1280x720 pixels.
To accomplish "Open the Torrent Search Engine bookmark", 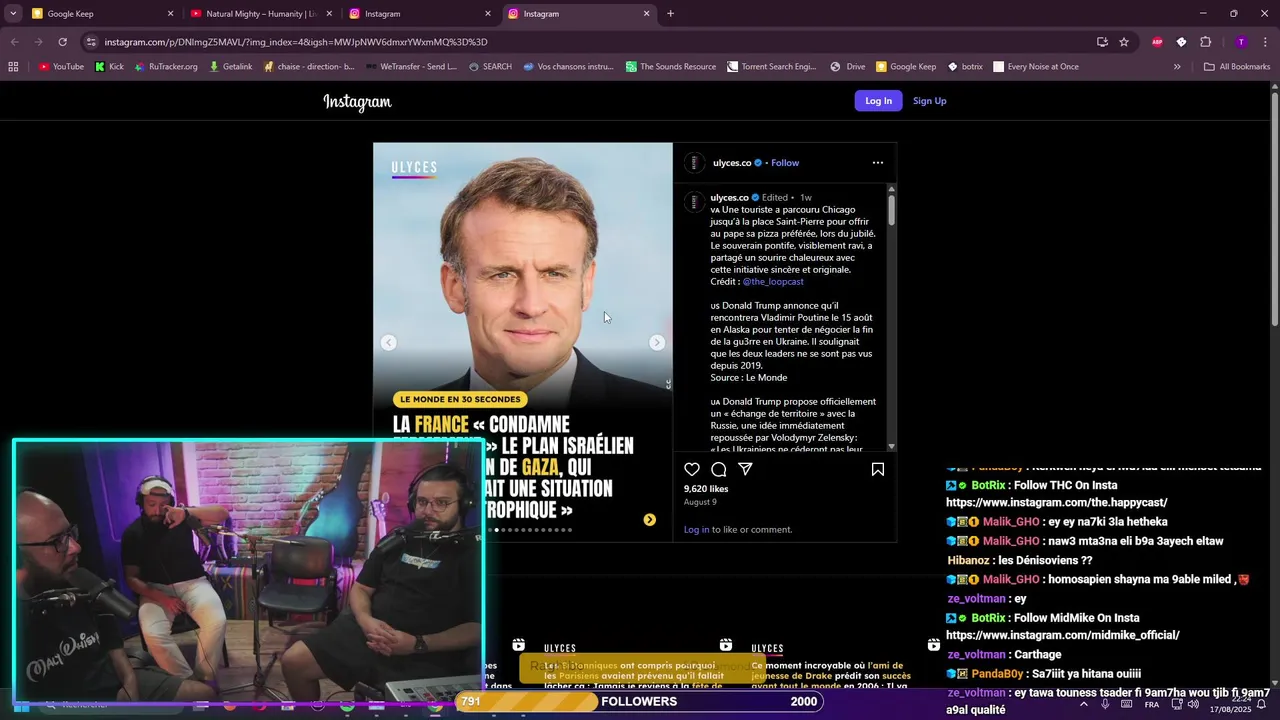I will point(772,67).
